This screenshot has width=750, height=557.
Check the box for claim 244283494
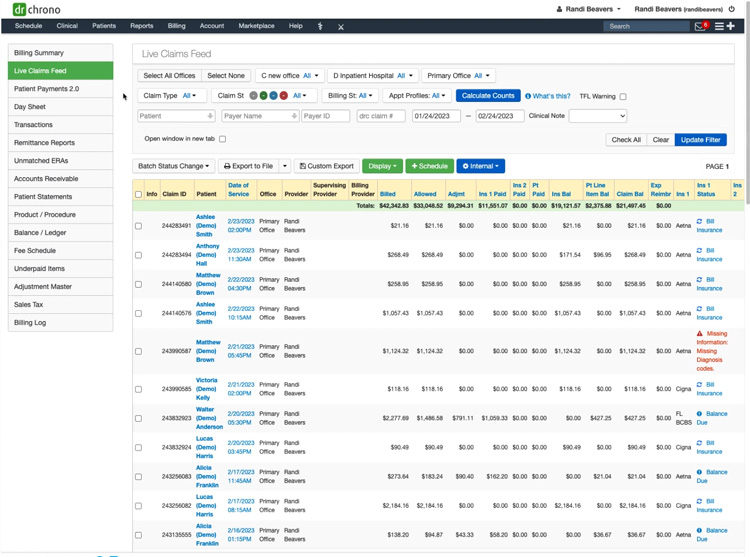point(138,255)
